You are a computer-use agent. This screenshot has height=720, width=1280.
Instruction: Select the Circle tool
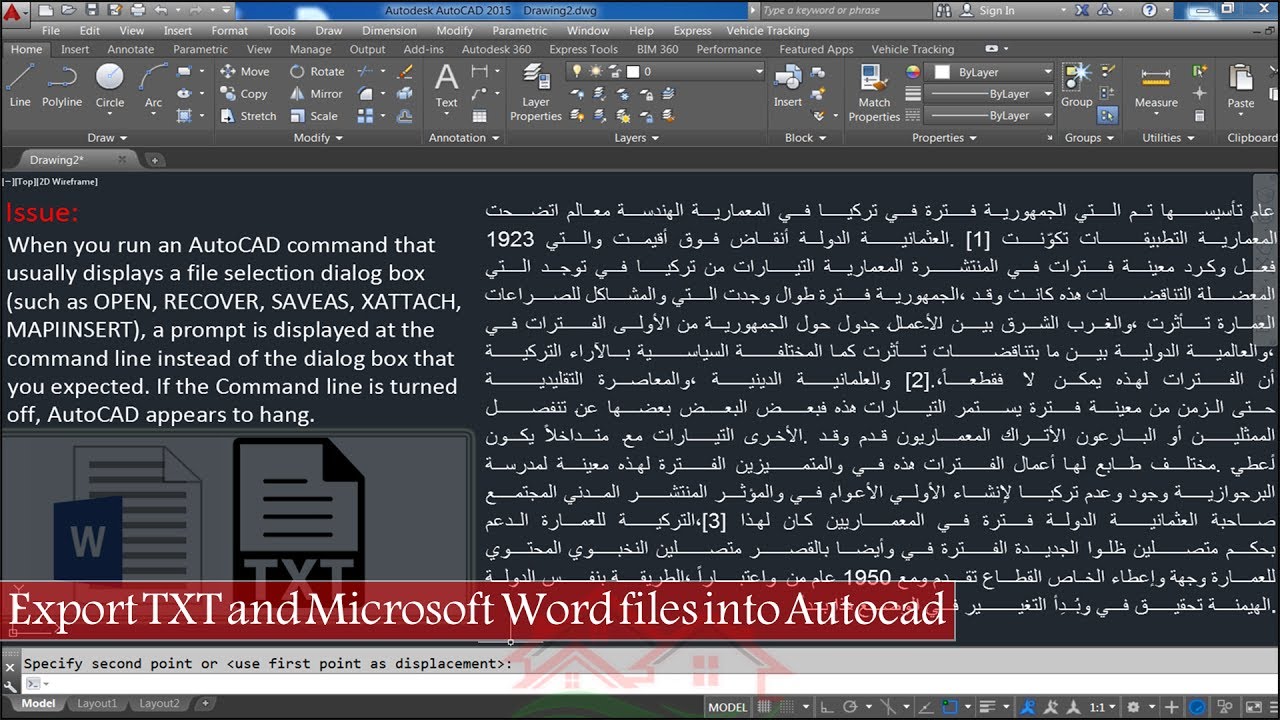[110, 86]
